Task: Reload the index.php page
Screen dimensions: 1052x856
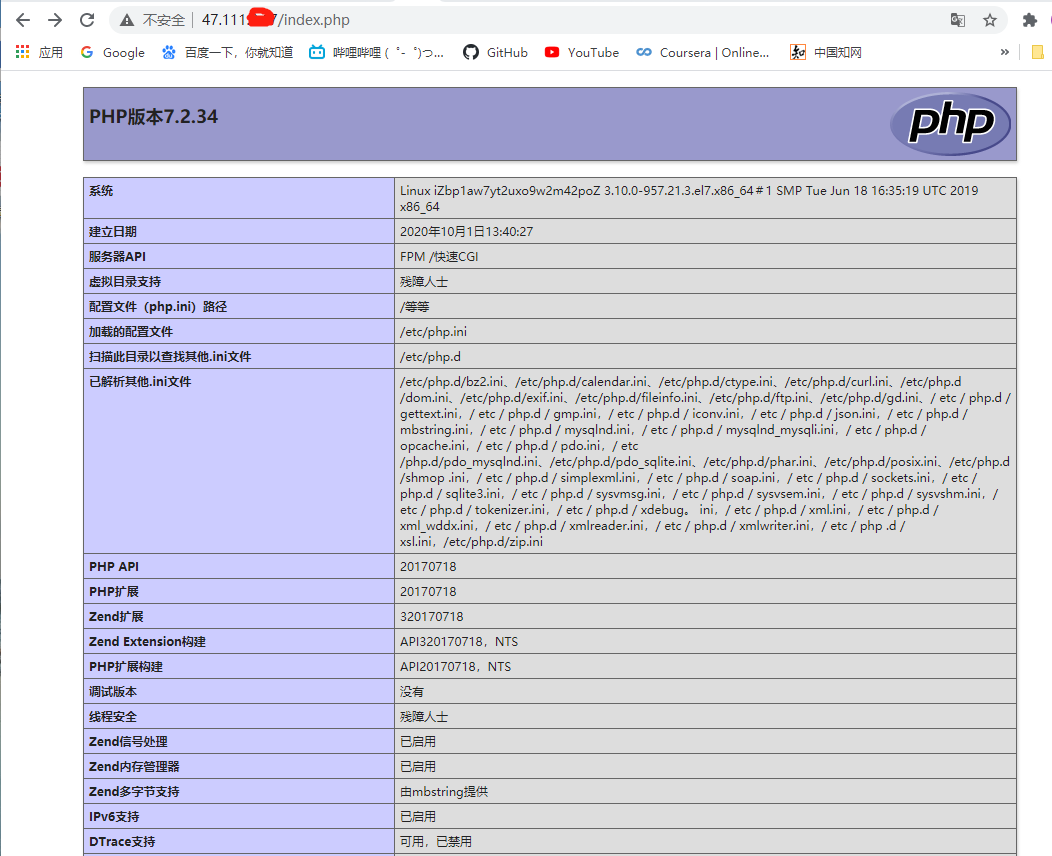Action: (x=88, y=19)
